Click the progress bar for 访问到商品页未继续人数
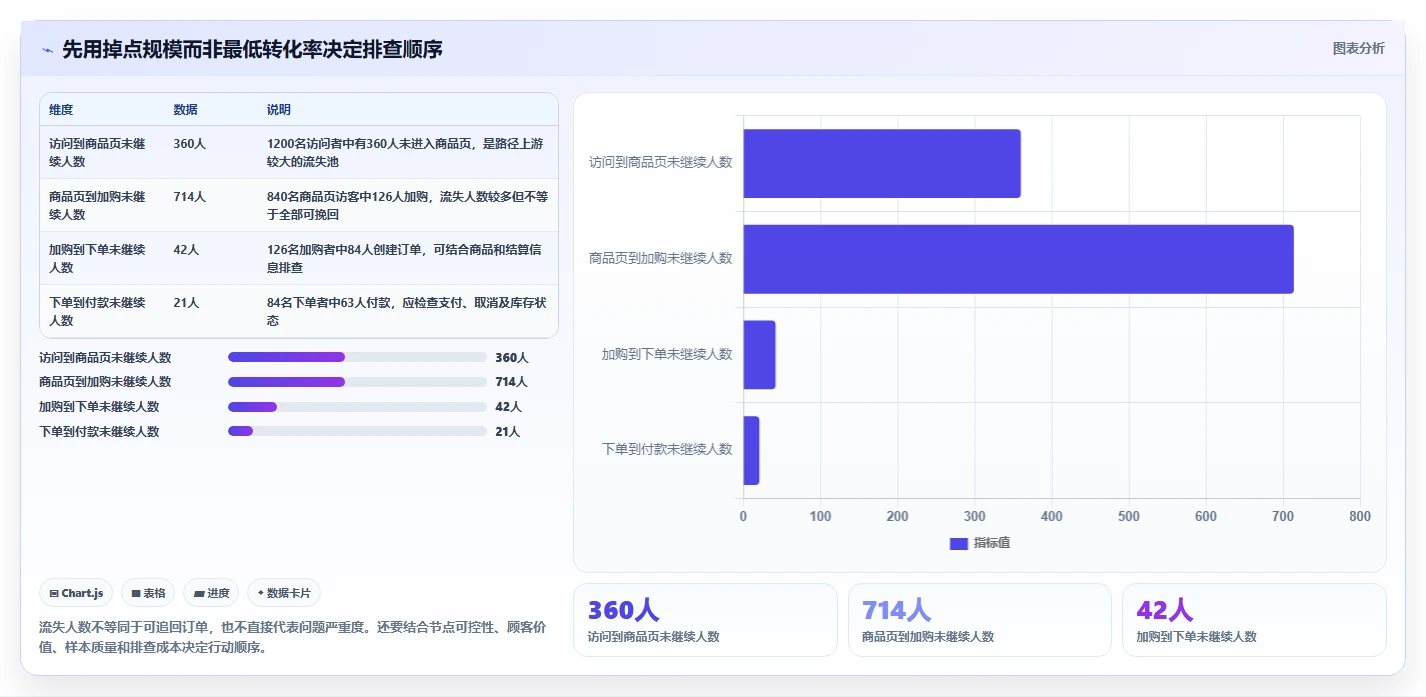1426x697 pixels. pyautogui.click(x=357, y=357)
